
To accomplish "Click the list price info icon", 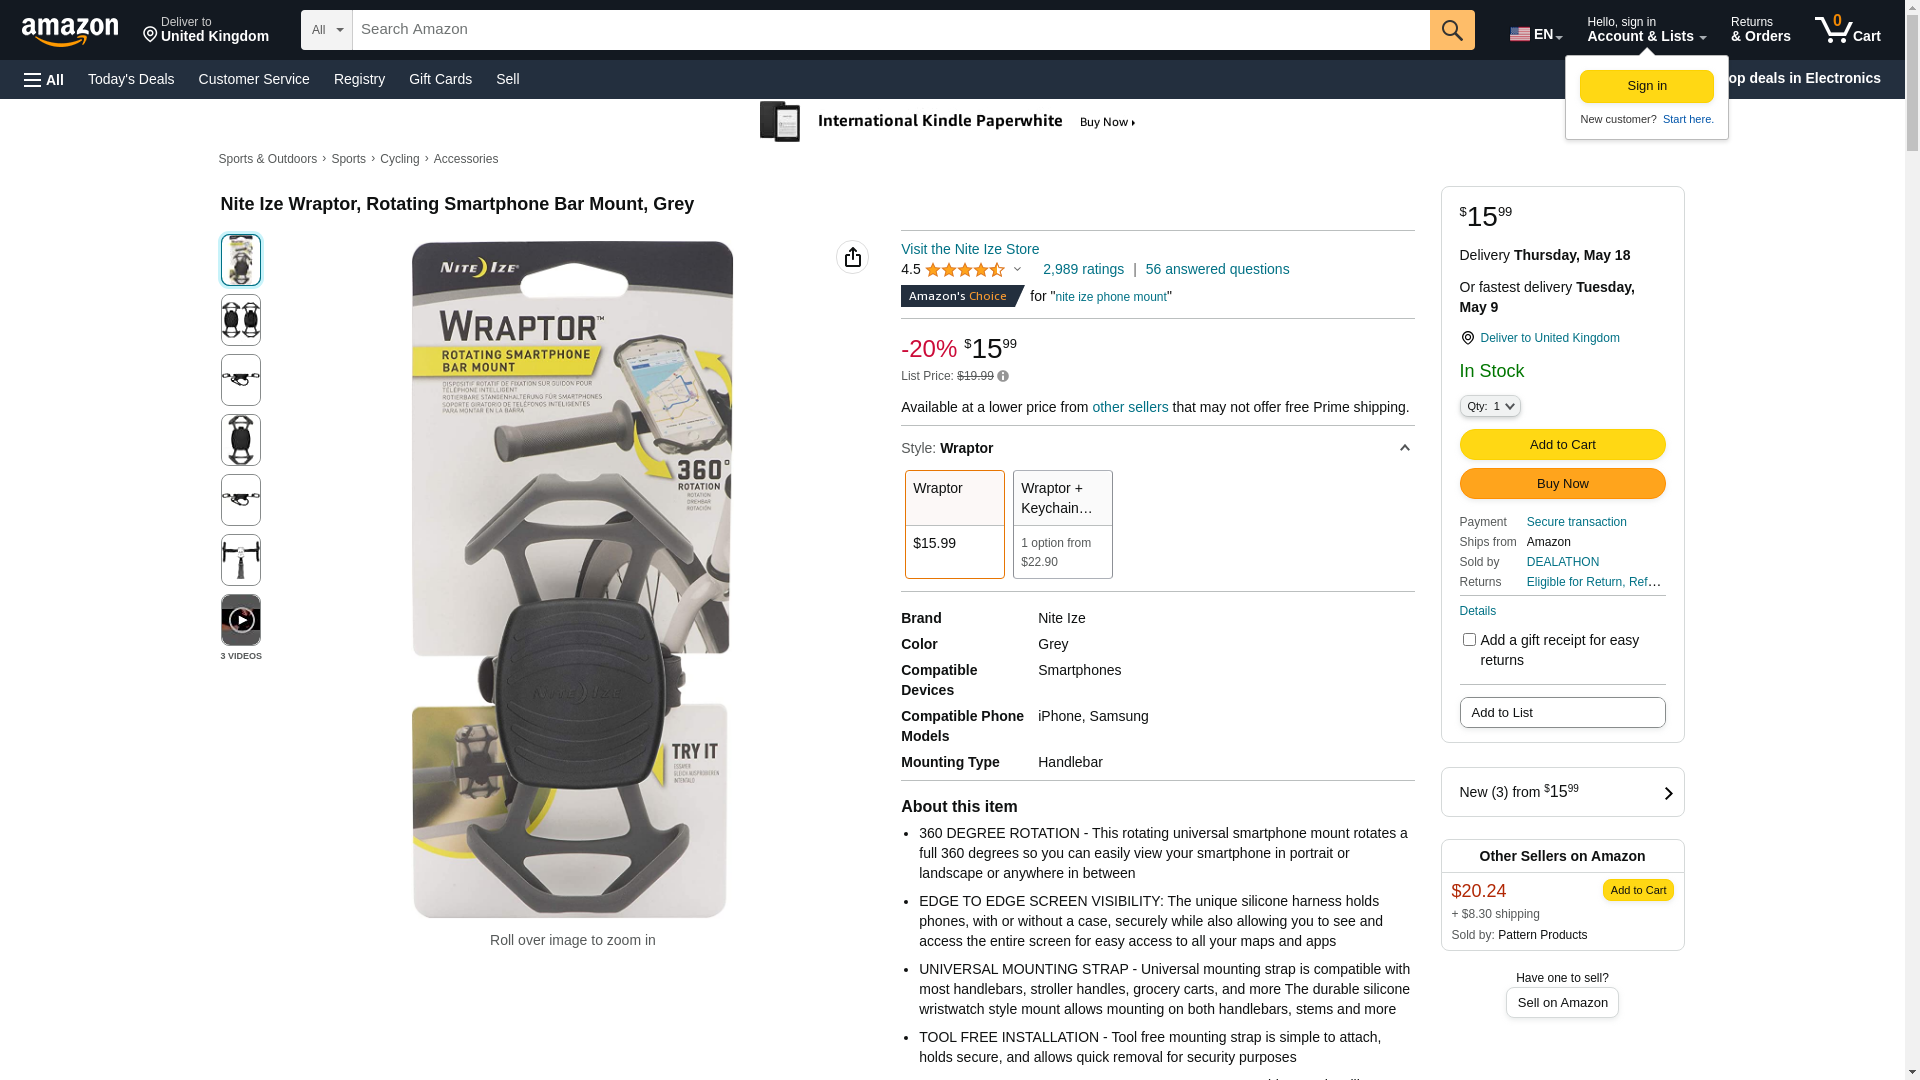I will coord(1003,377).
